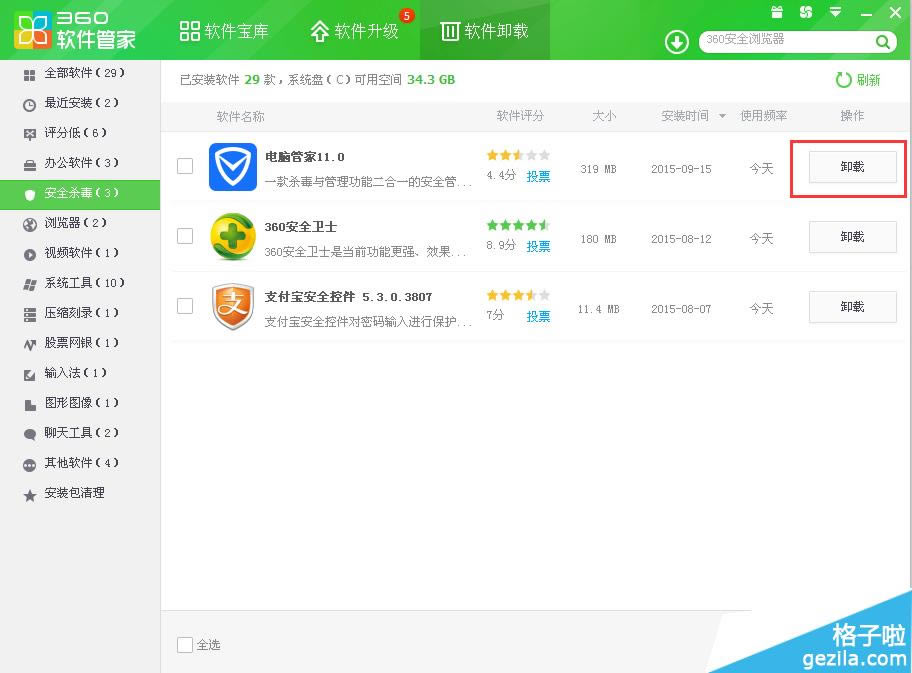Tick the checkbox for 电脑管家11.0
Viewport: 912px width, 673px height.
click(x=185, y=166)
